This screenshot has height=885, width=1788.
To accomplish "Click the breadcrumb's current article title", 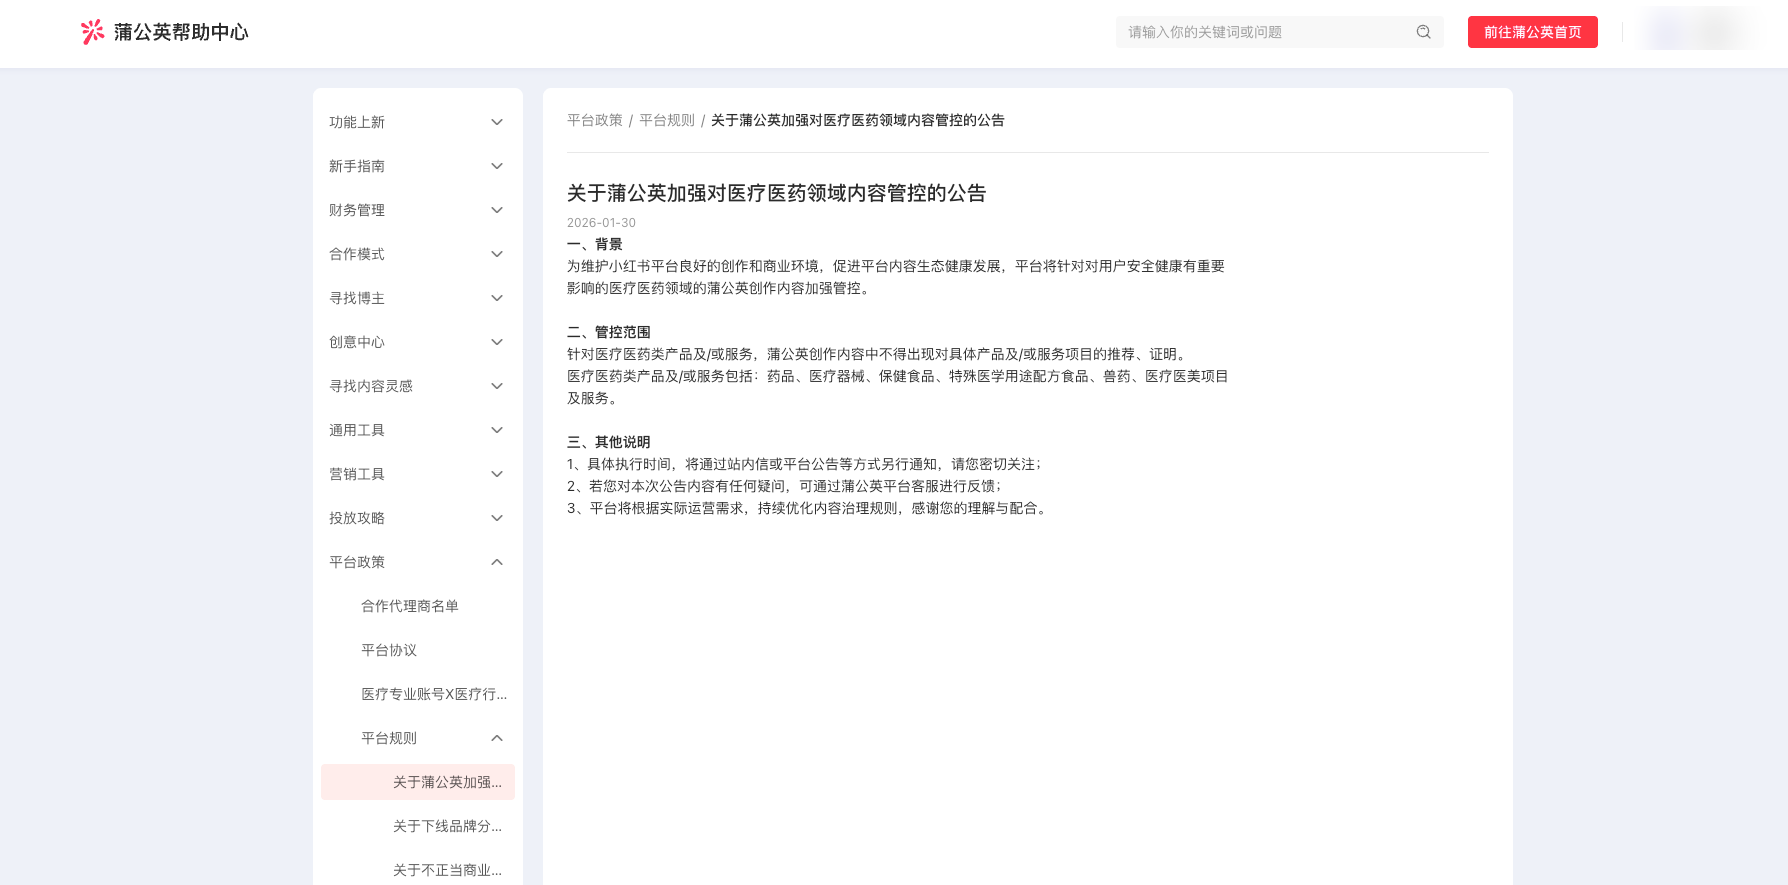I will click(x=858, y=120).
